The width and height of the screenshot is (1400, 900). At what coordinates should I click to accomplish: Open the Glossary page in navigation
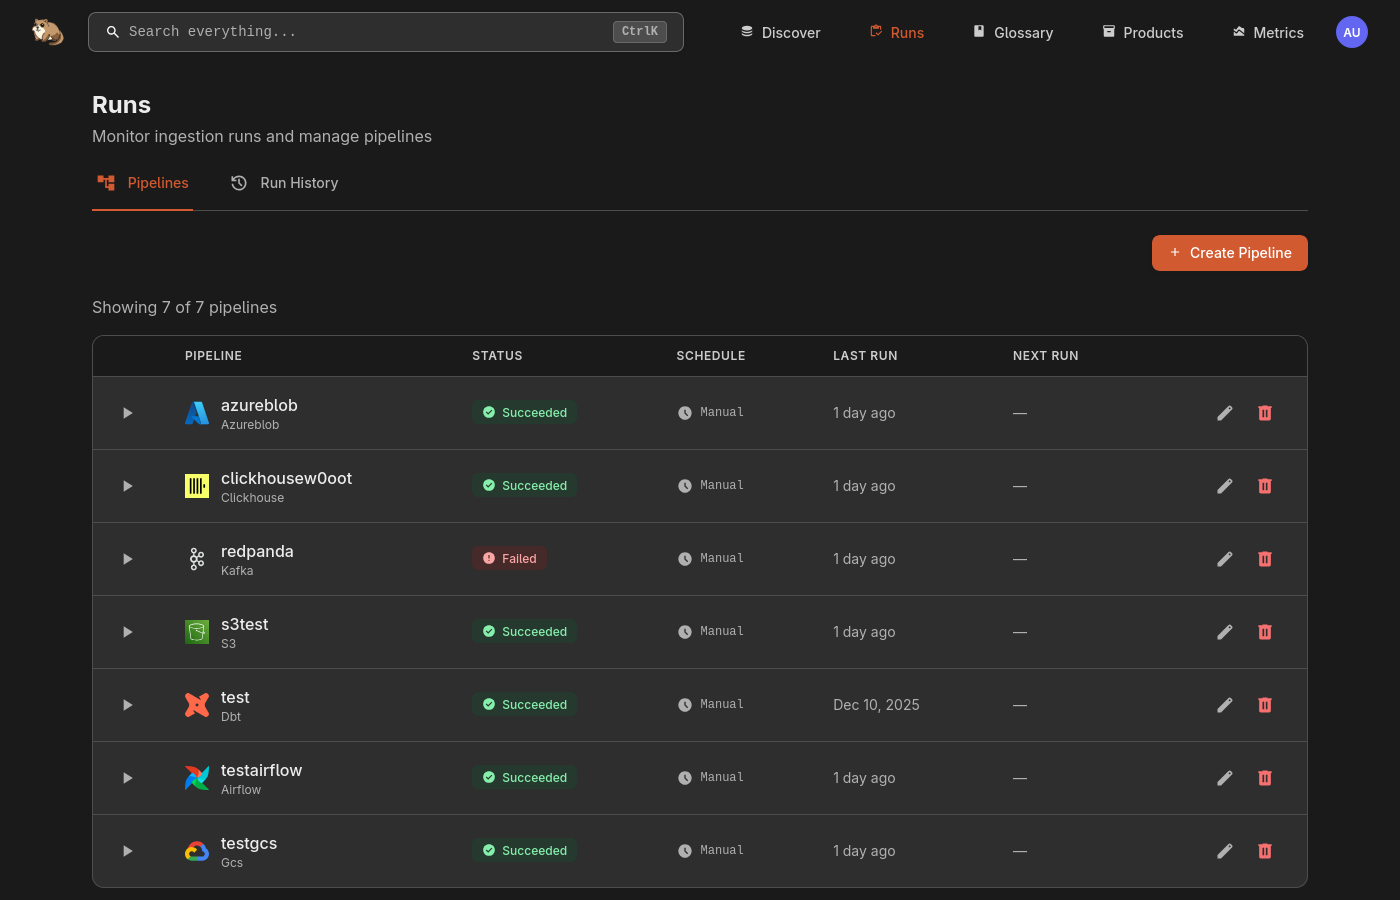click(1012, 33)
